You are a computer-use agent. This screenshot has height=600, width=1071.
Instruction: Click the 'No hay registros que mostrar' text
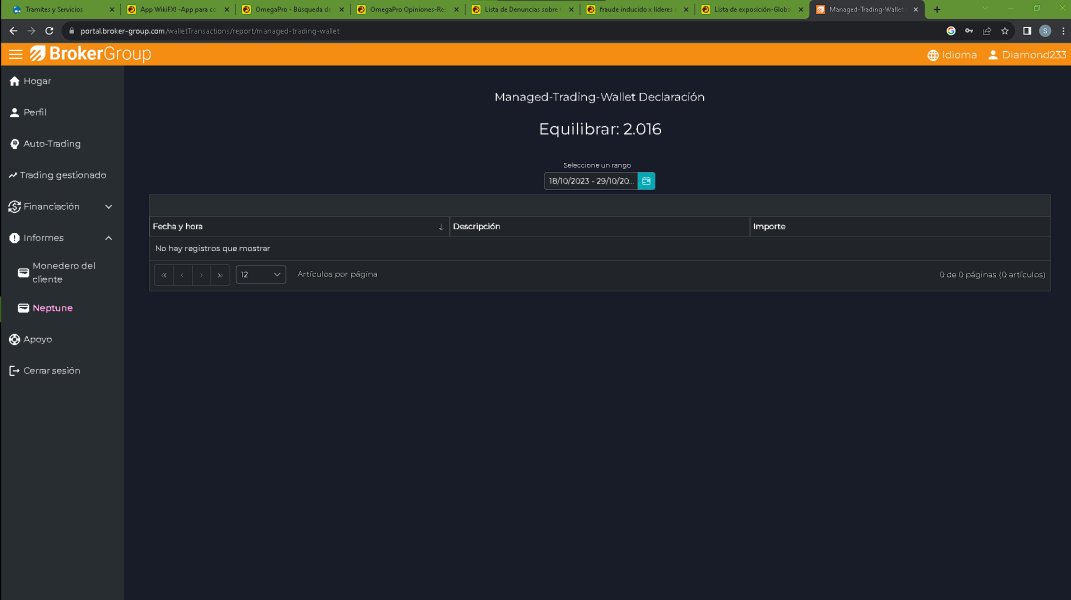click(x=212, y=248)
